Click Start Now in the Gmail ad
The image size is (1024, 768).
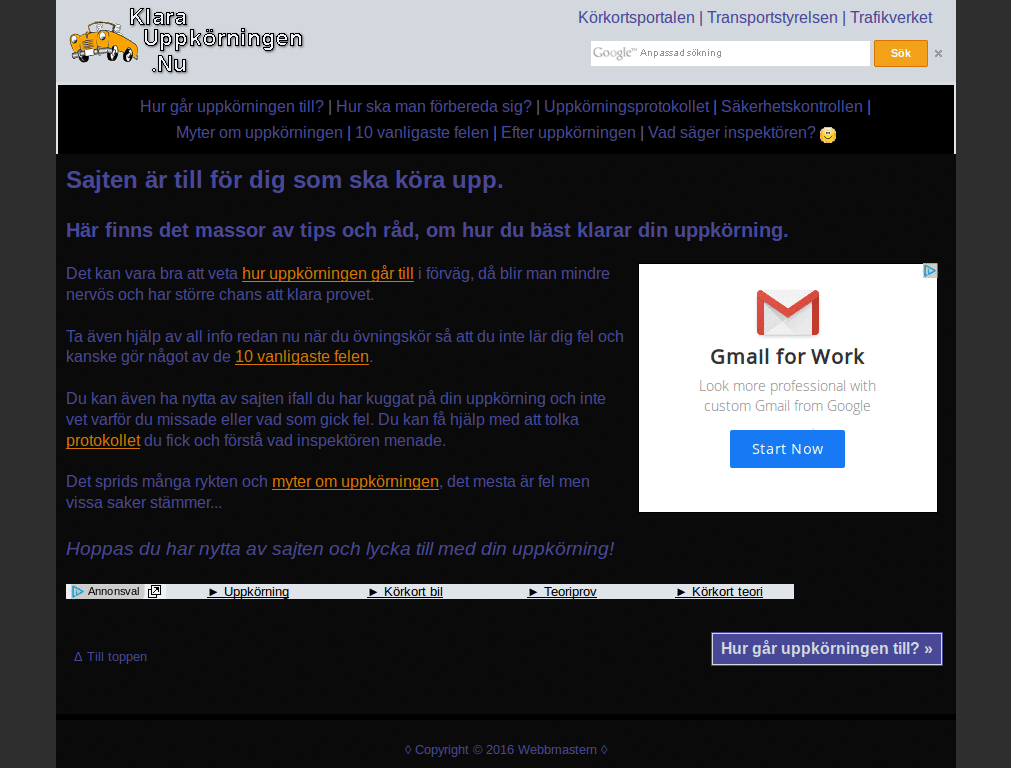pos(787,449)
